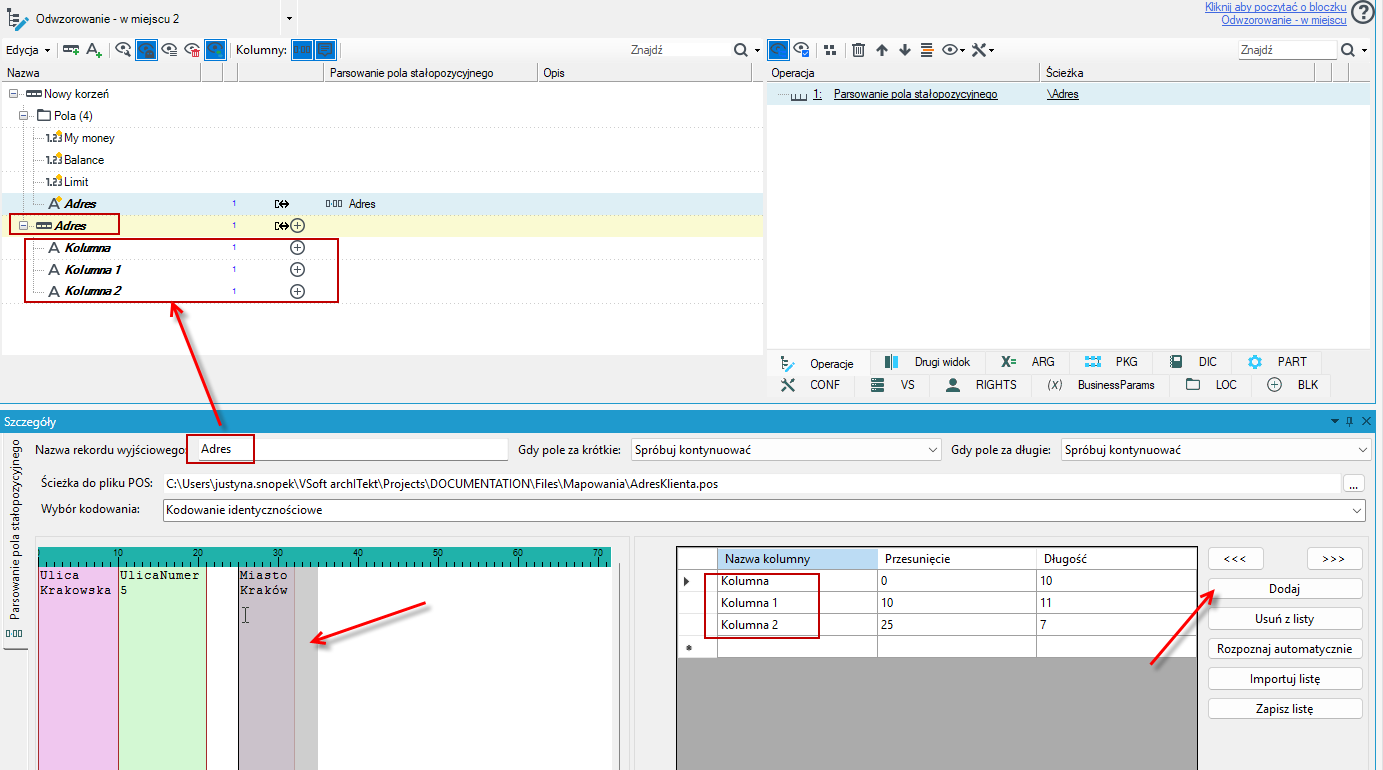Screen dimensions: 1383x770
Task: Click the eye with trash bin icon
Action: coord(193,49)
